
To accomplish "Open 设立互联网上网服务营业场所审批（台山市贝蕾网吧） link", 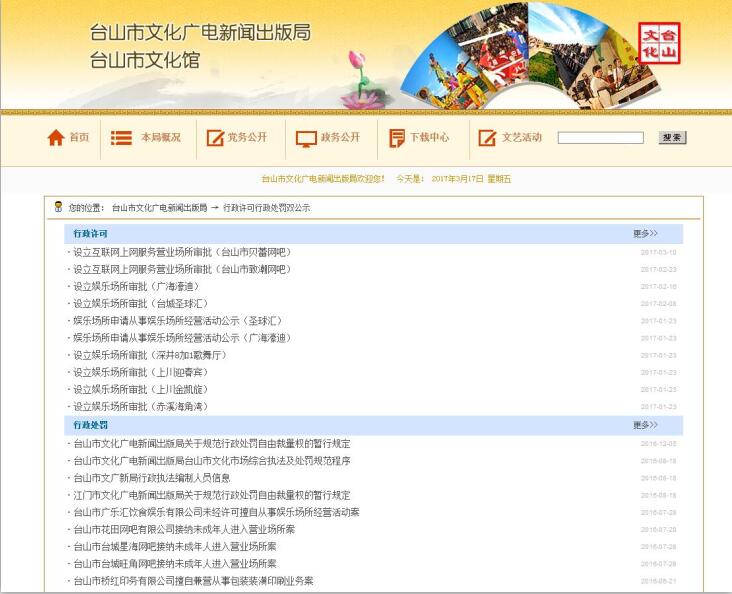I will point(181,252).
